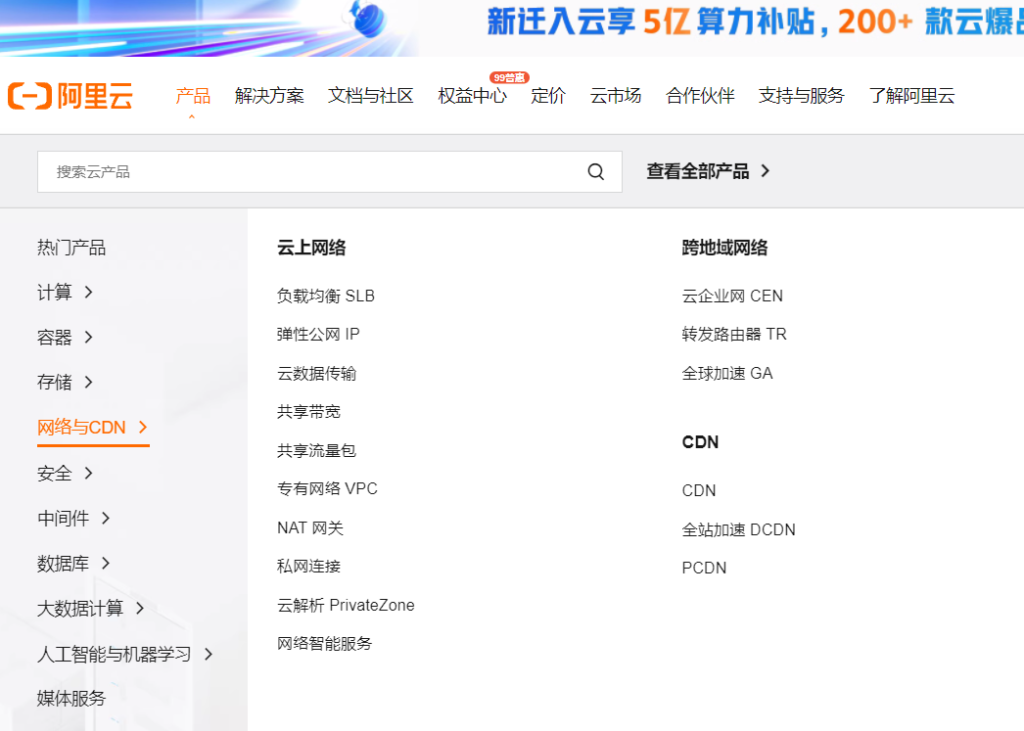This screenshot has width=1024, height=731.
Task: Click the search magnifier icon
Action: tap(596, 172)
